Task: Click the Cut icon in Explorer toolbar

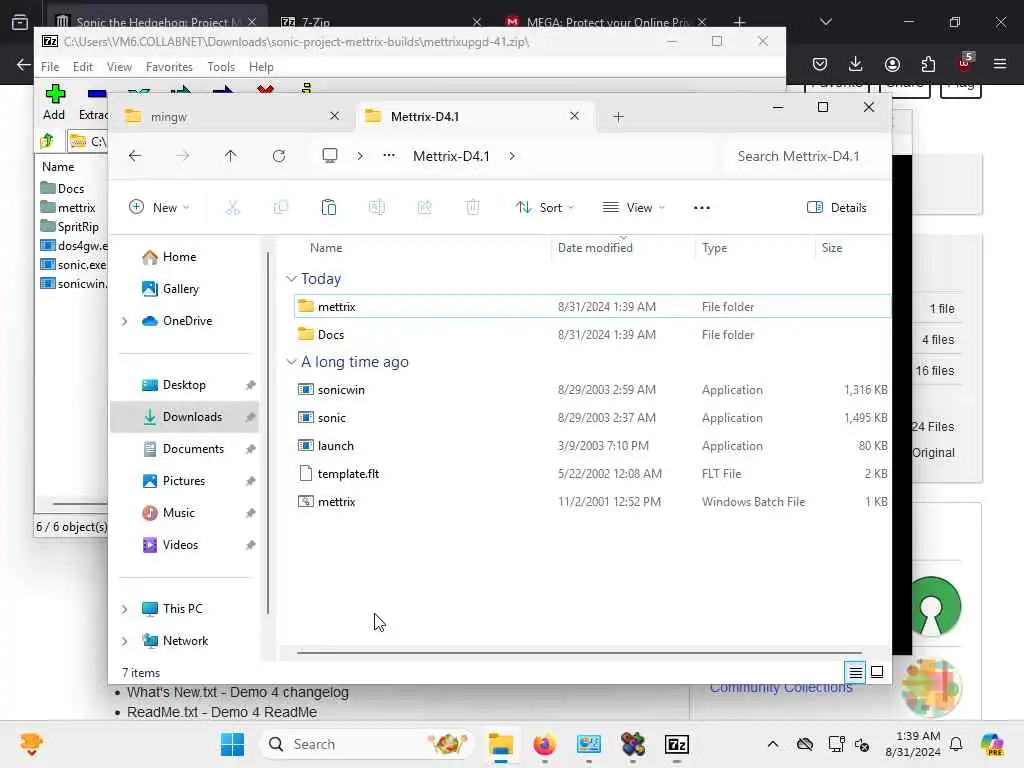Action: tap(232, 208)
